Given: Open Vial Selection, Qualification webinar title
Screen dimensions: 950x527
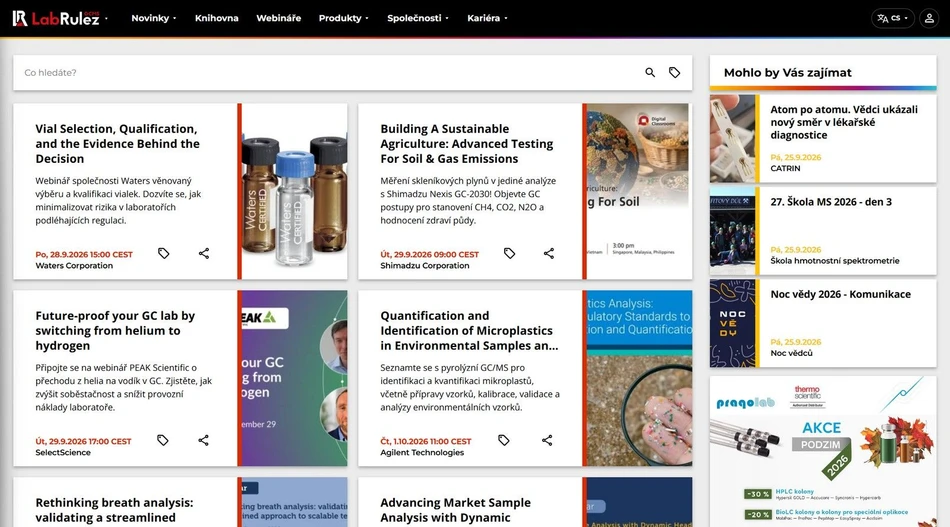Looking at the screenshot, I should 117,144.
